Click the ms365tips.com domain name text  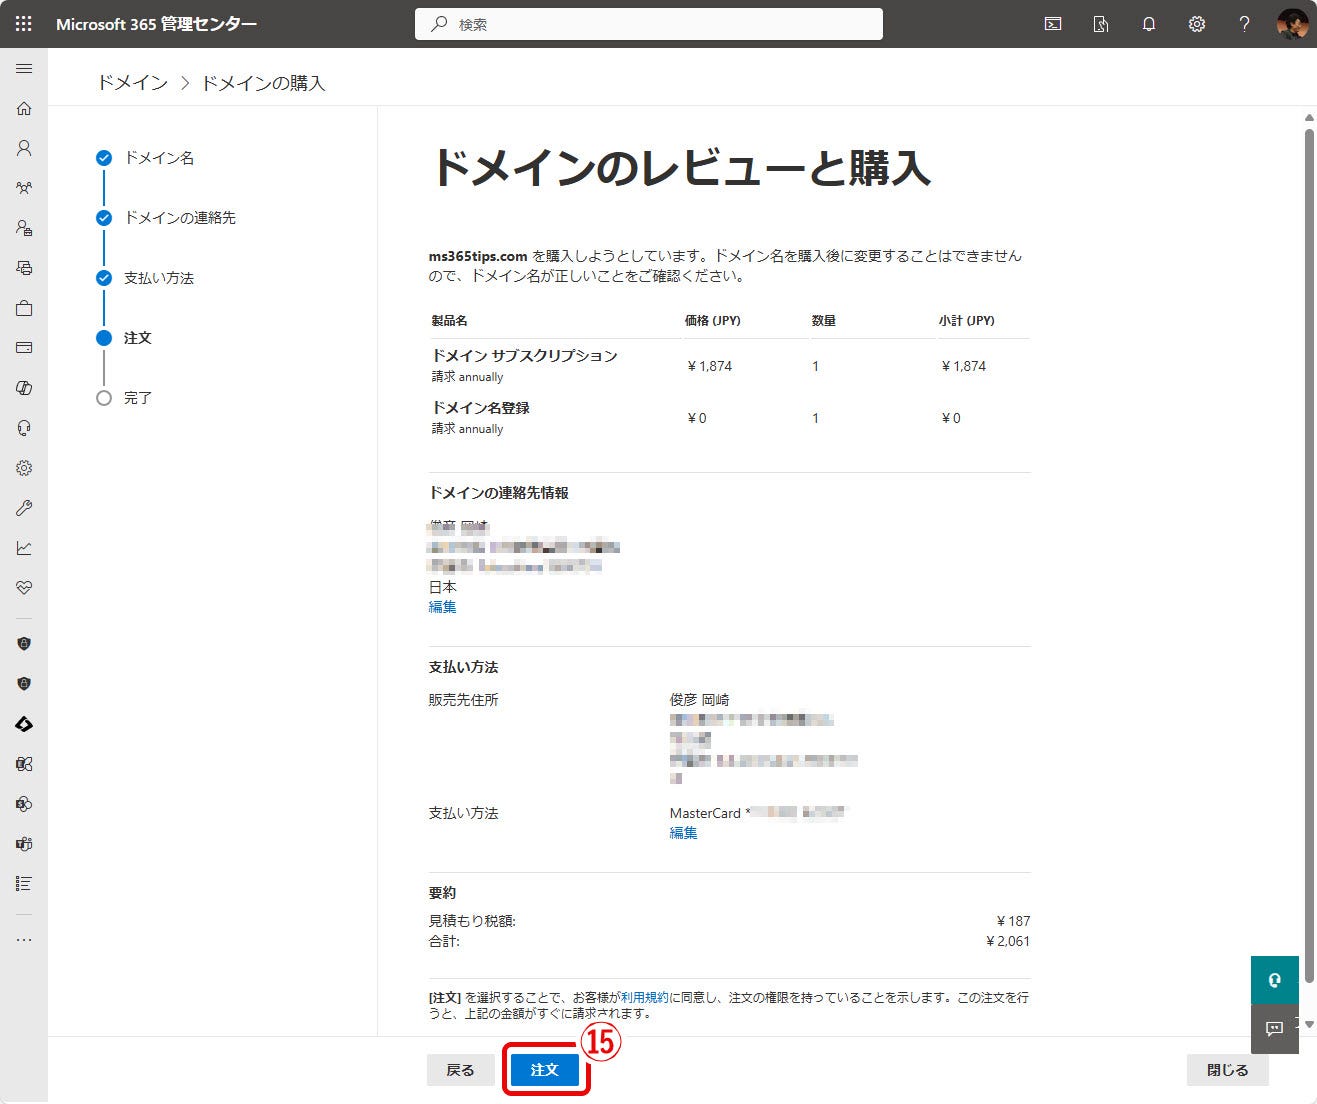click(x=478, y=256)
